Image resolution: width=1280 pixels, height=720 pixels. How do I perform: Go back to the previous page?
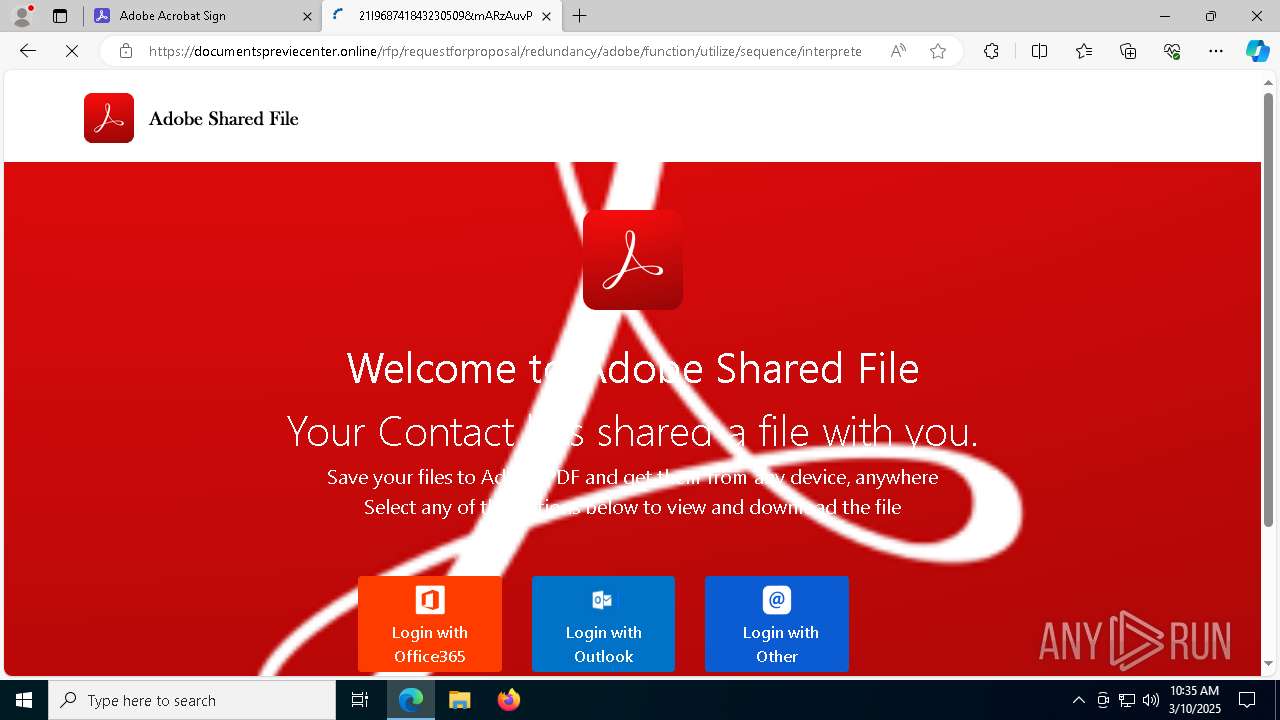coord(28,51)
